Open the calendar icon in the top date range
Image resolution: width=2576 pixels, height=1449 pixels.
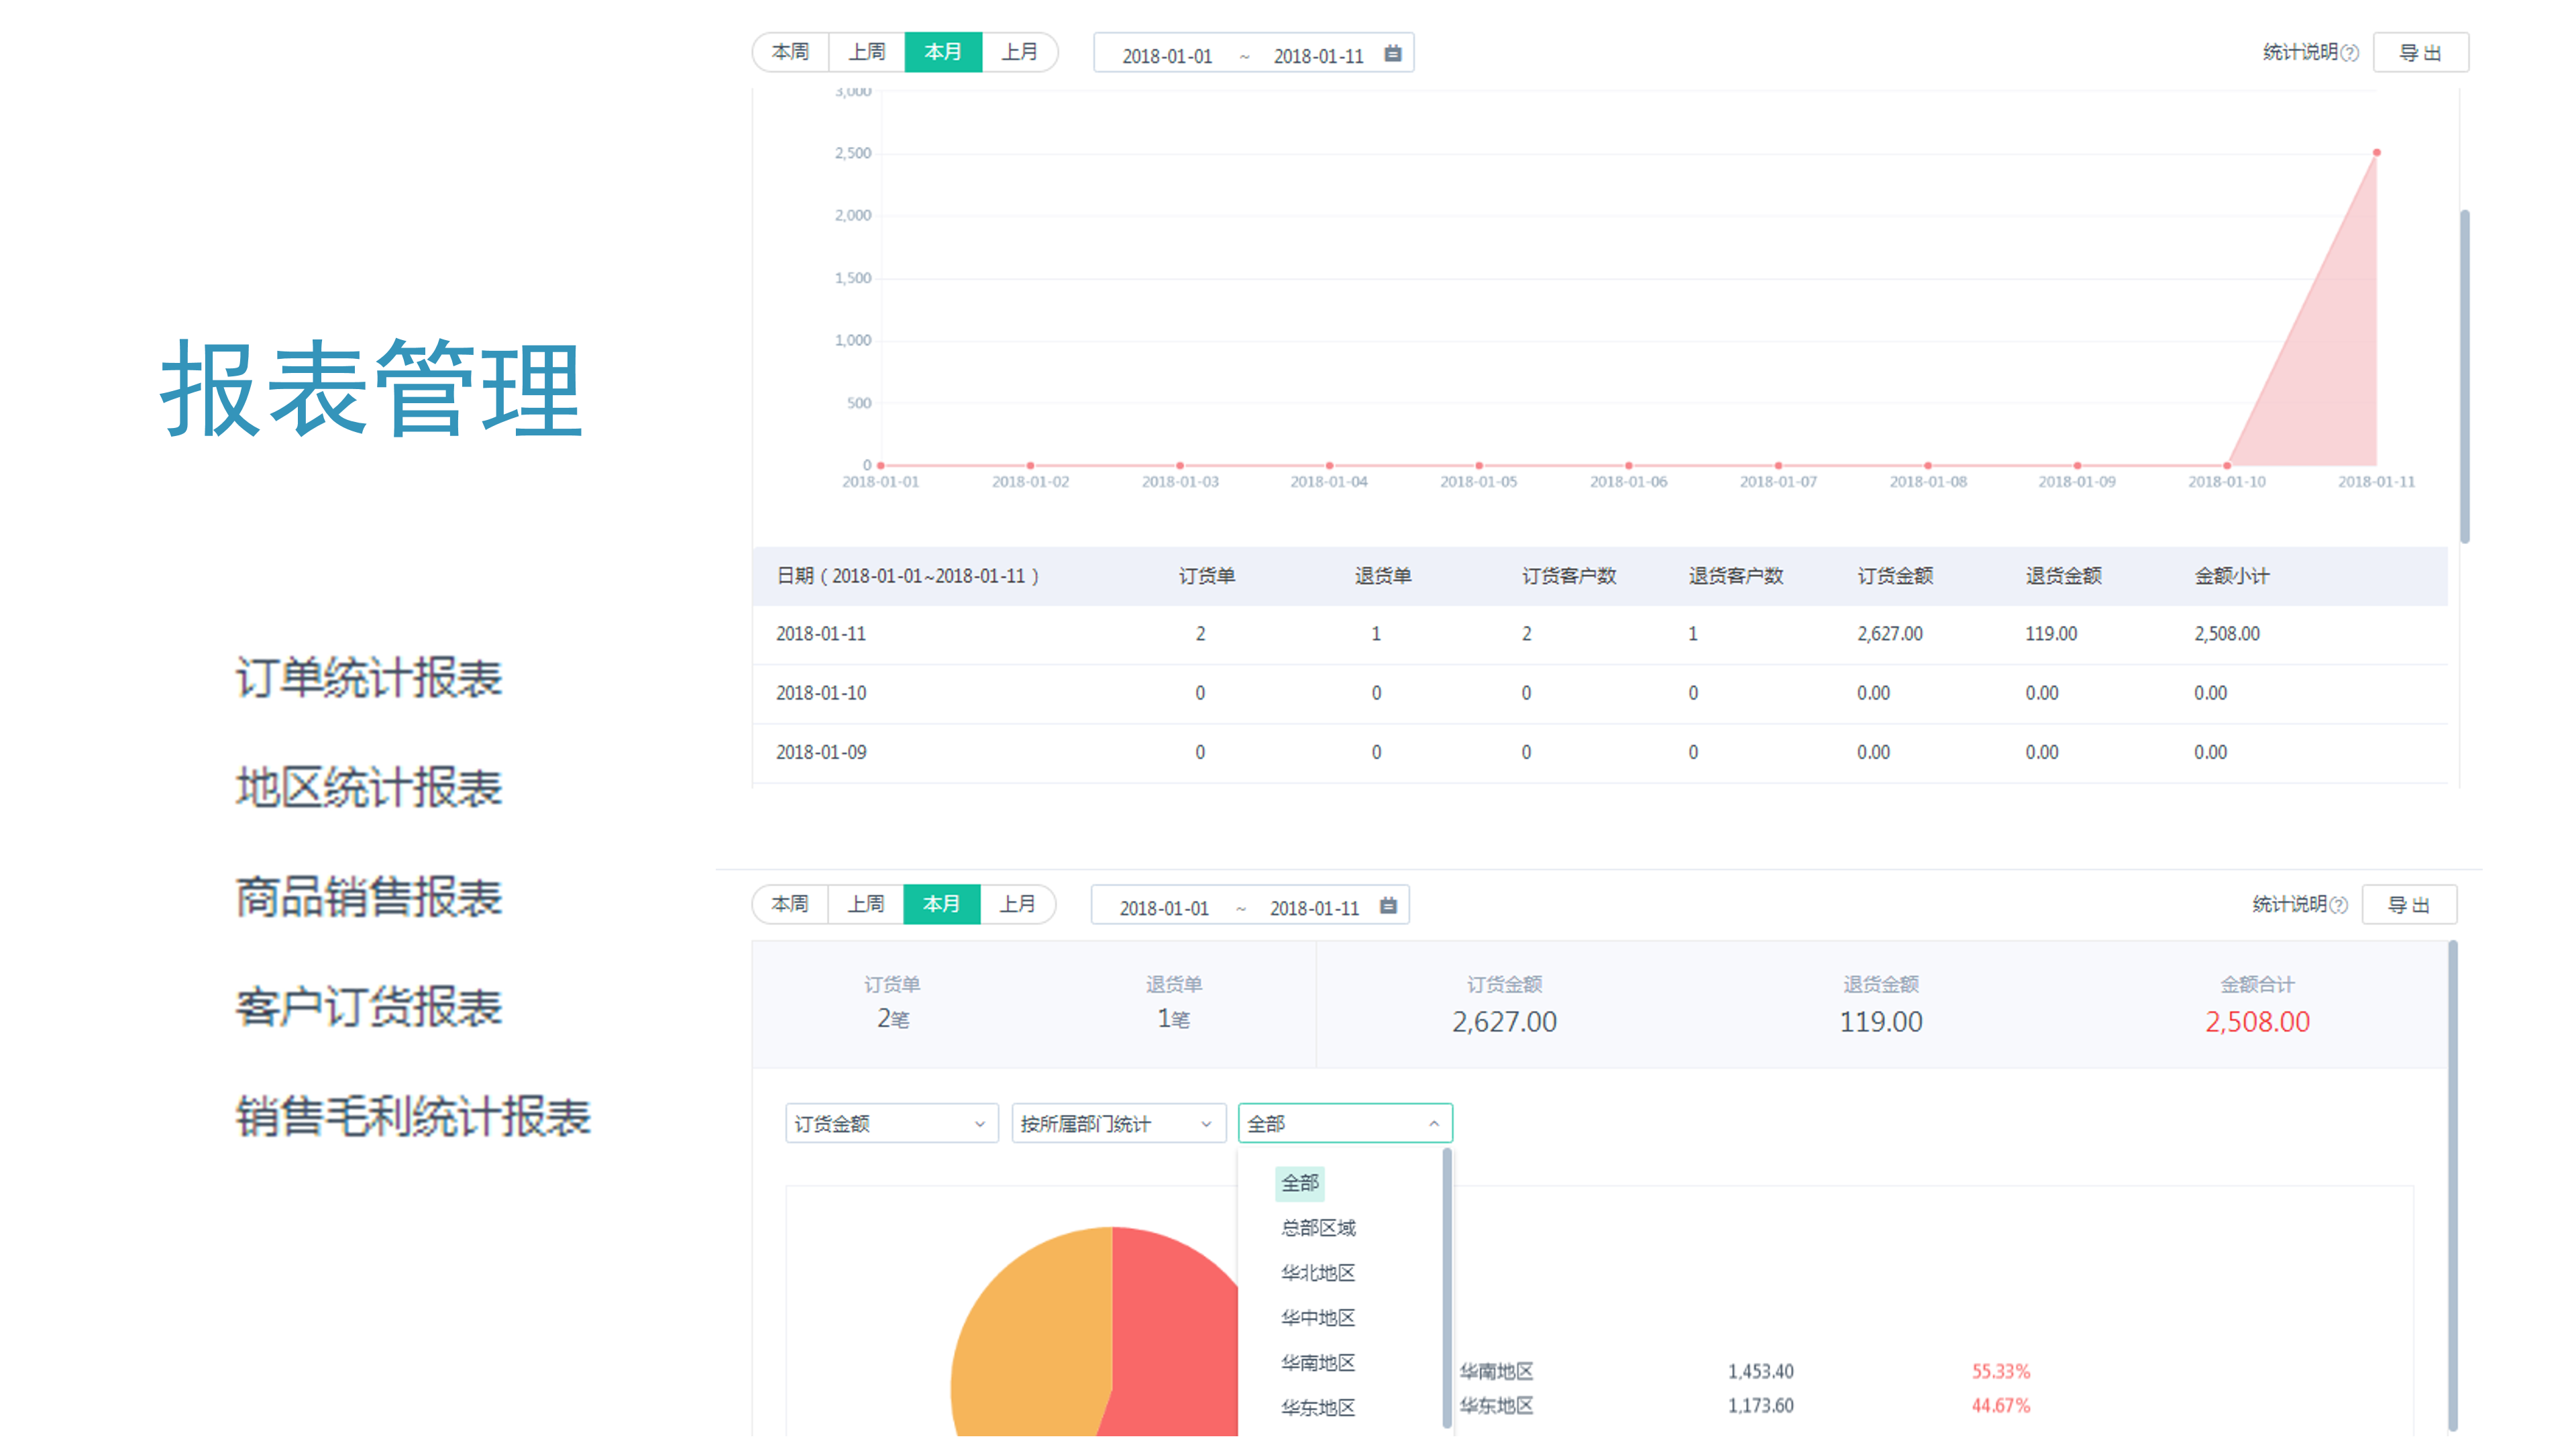click(x=1392, y=54)
